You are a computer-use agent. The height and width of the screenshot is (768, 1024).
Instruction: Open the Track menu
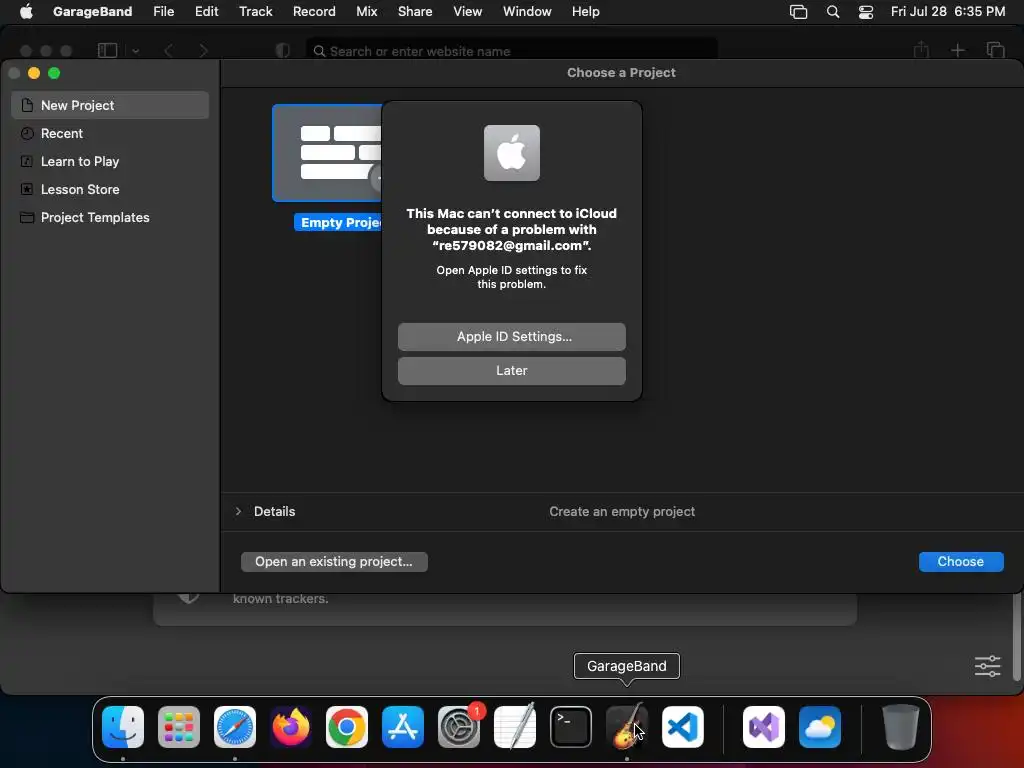pyautogui.click(x=255, y=12)
